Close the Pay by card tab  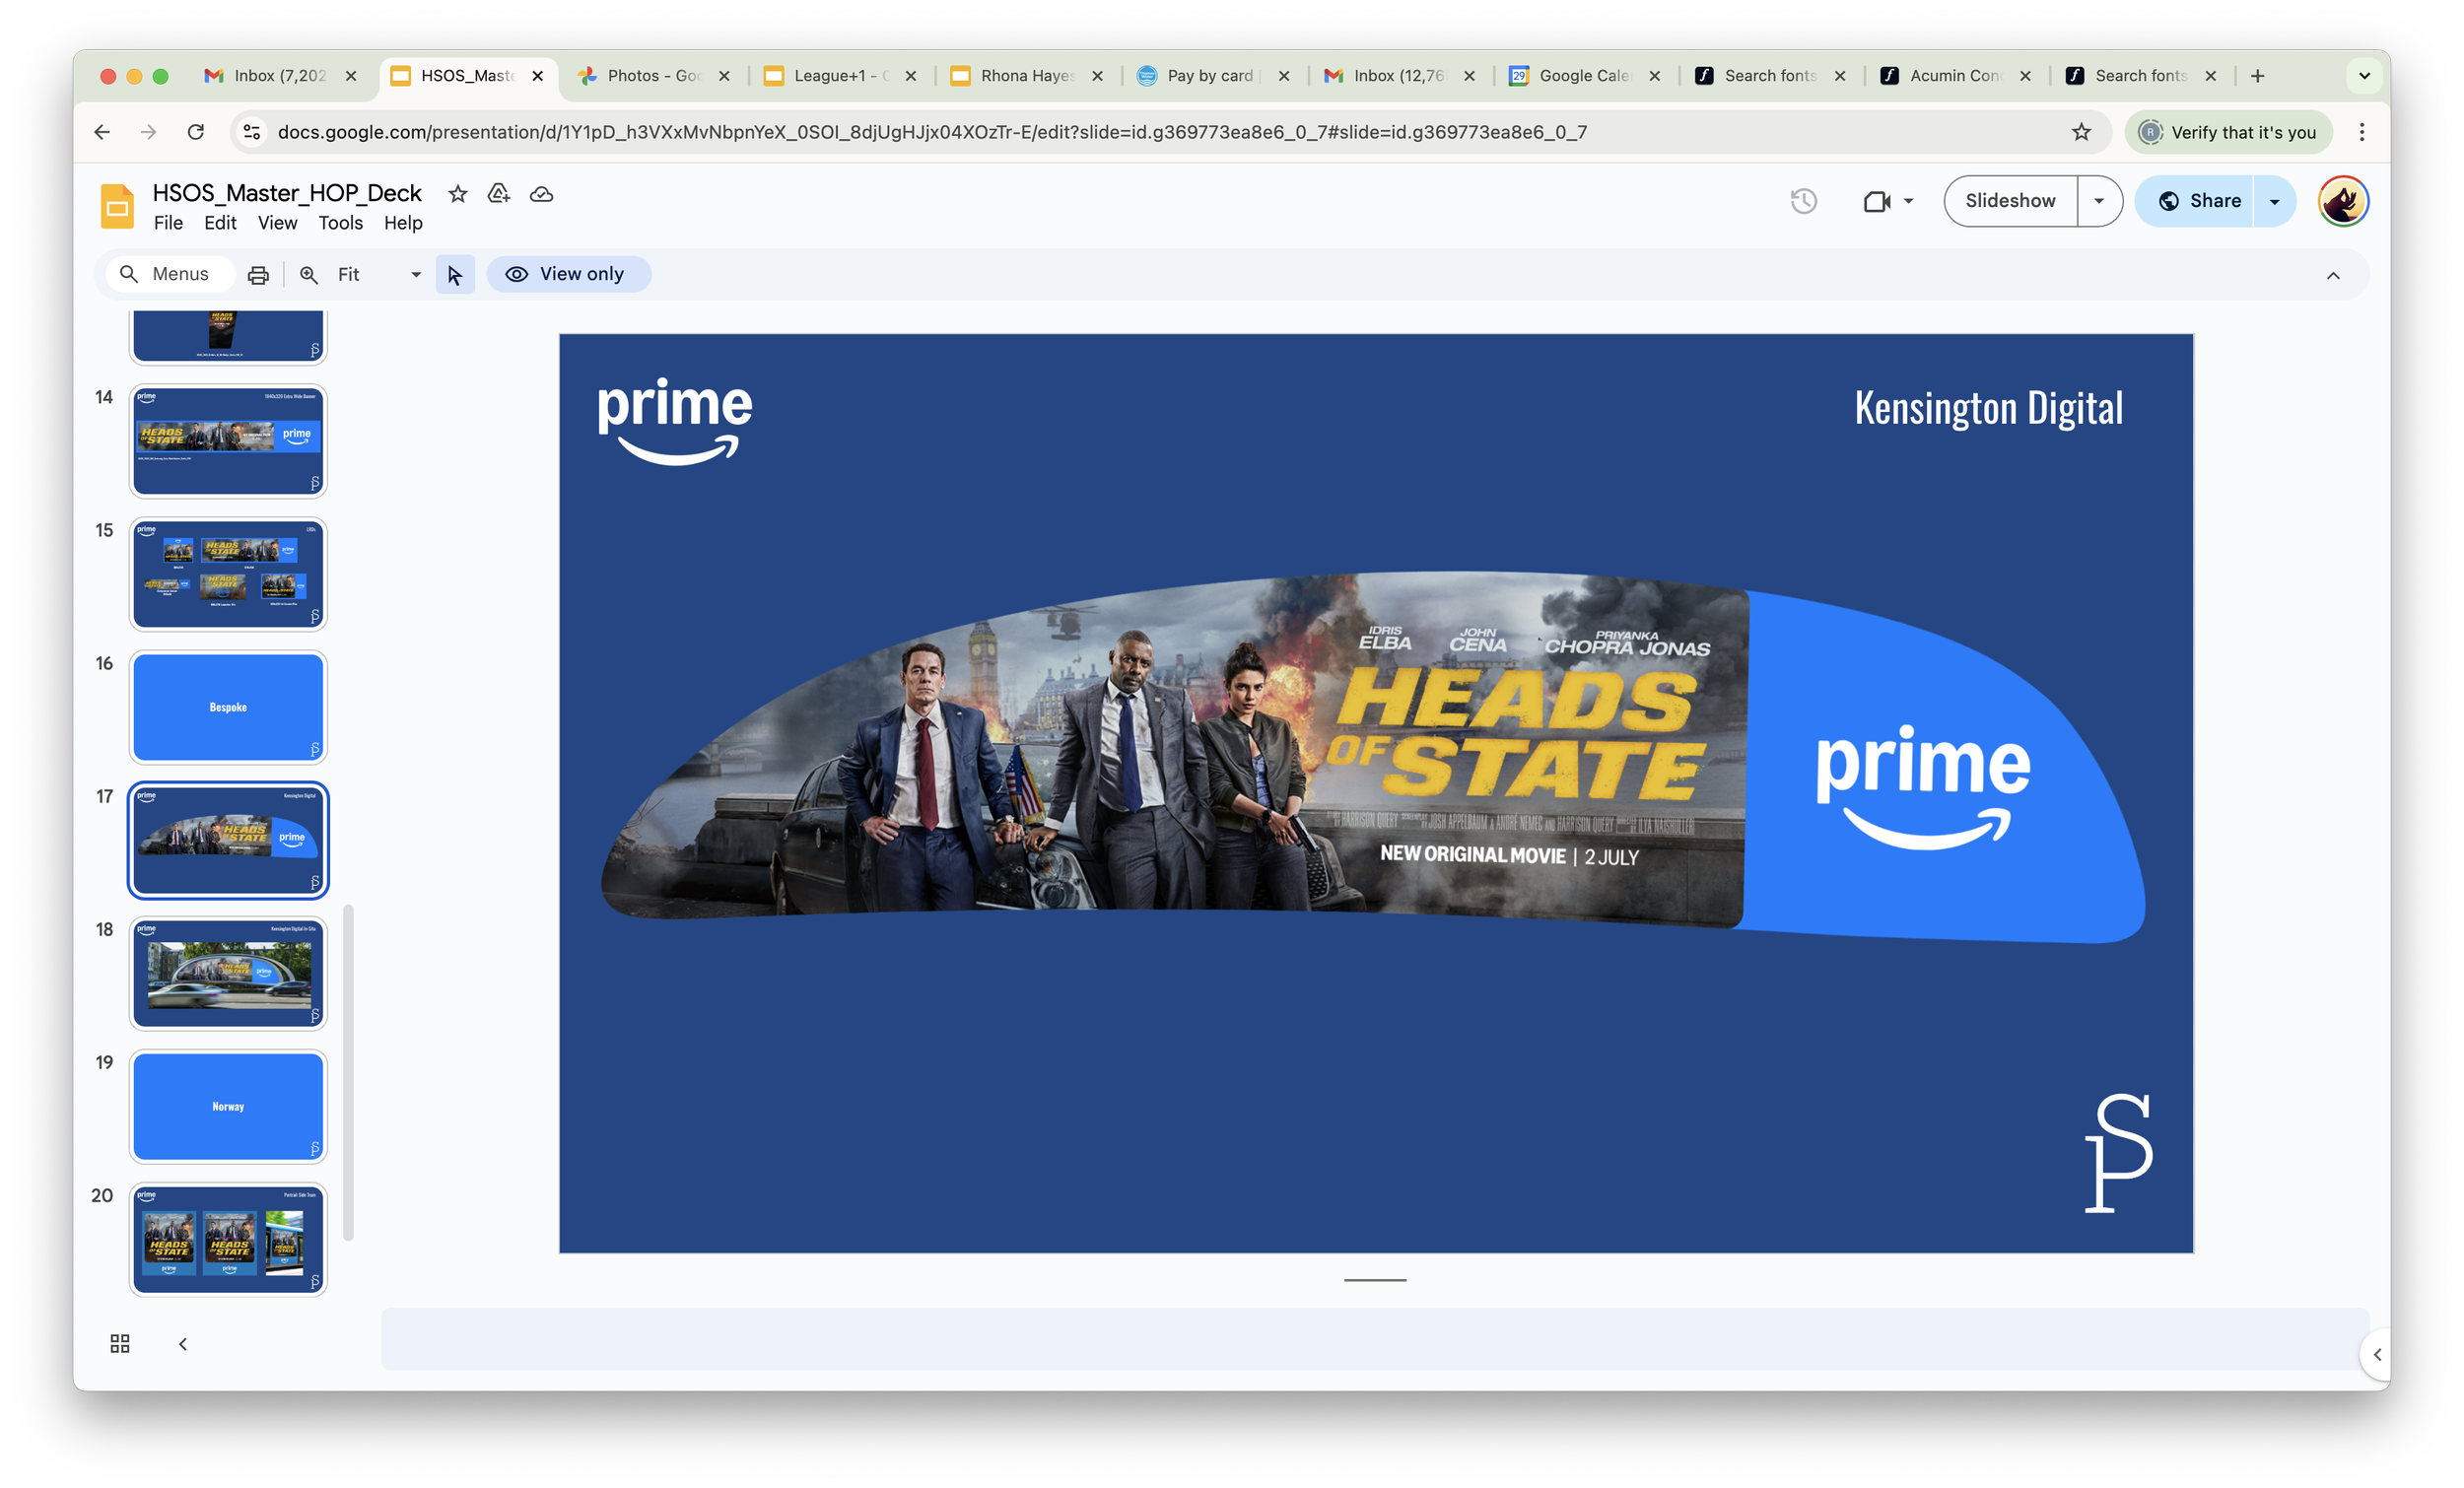[x=1284, y=76]
